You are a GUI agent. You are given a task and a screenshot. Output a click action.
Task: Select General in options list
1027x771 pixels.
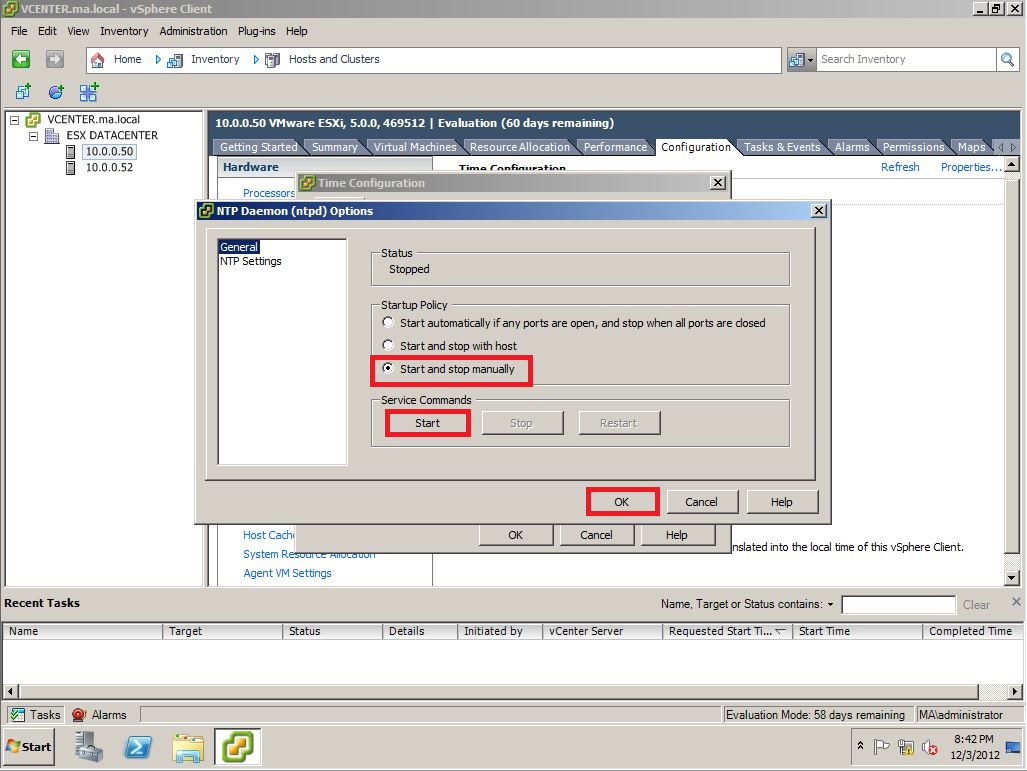[239, 247]
